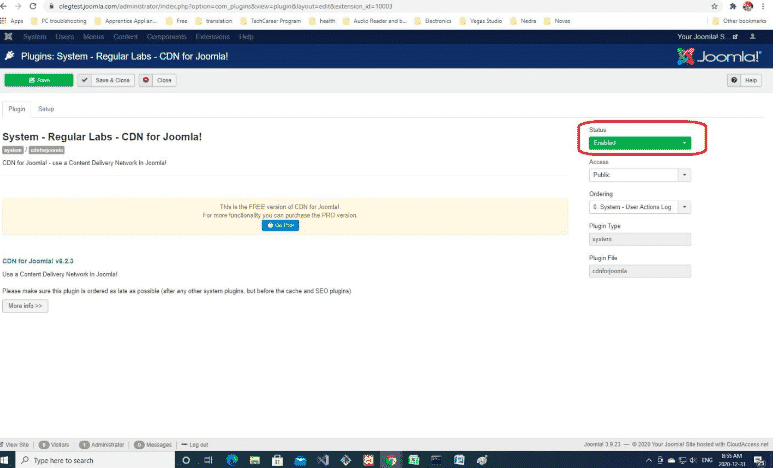Open File Explorer from taskbar
Viewport: 776px width, 468px height.
pos(254,460)
